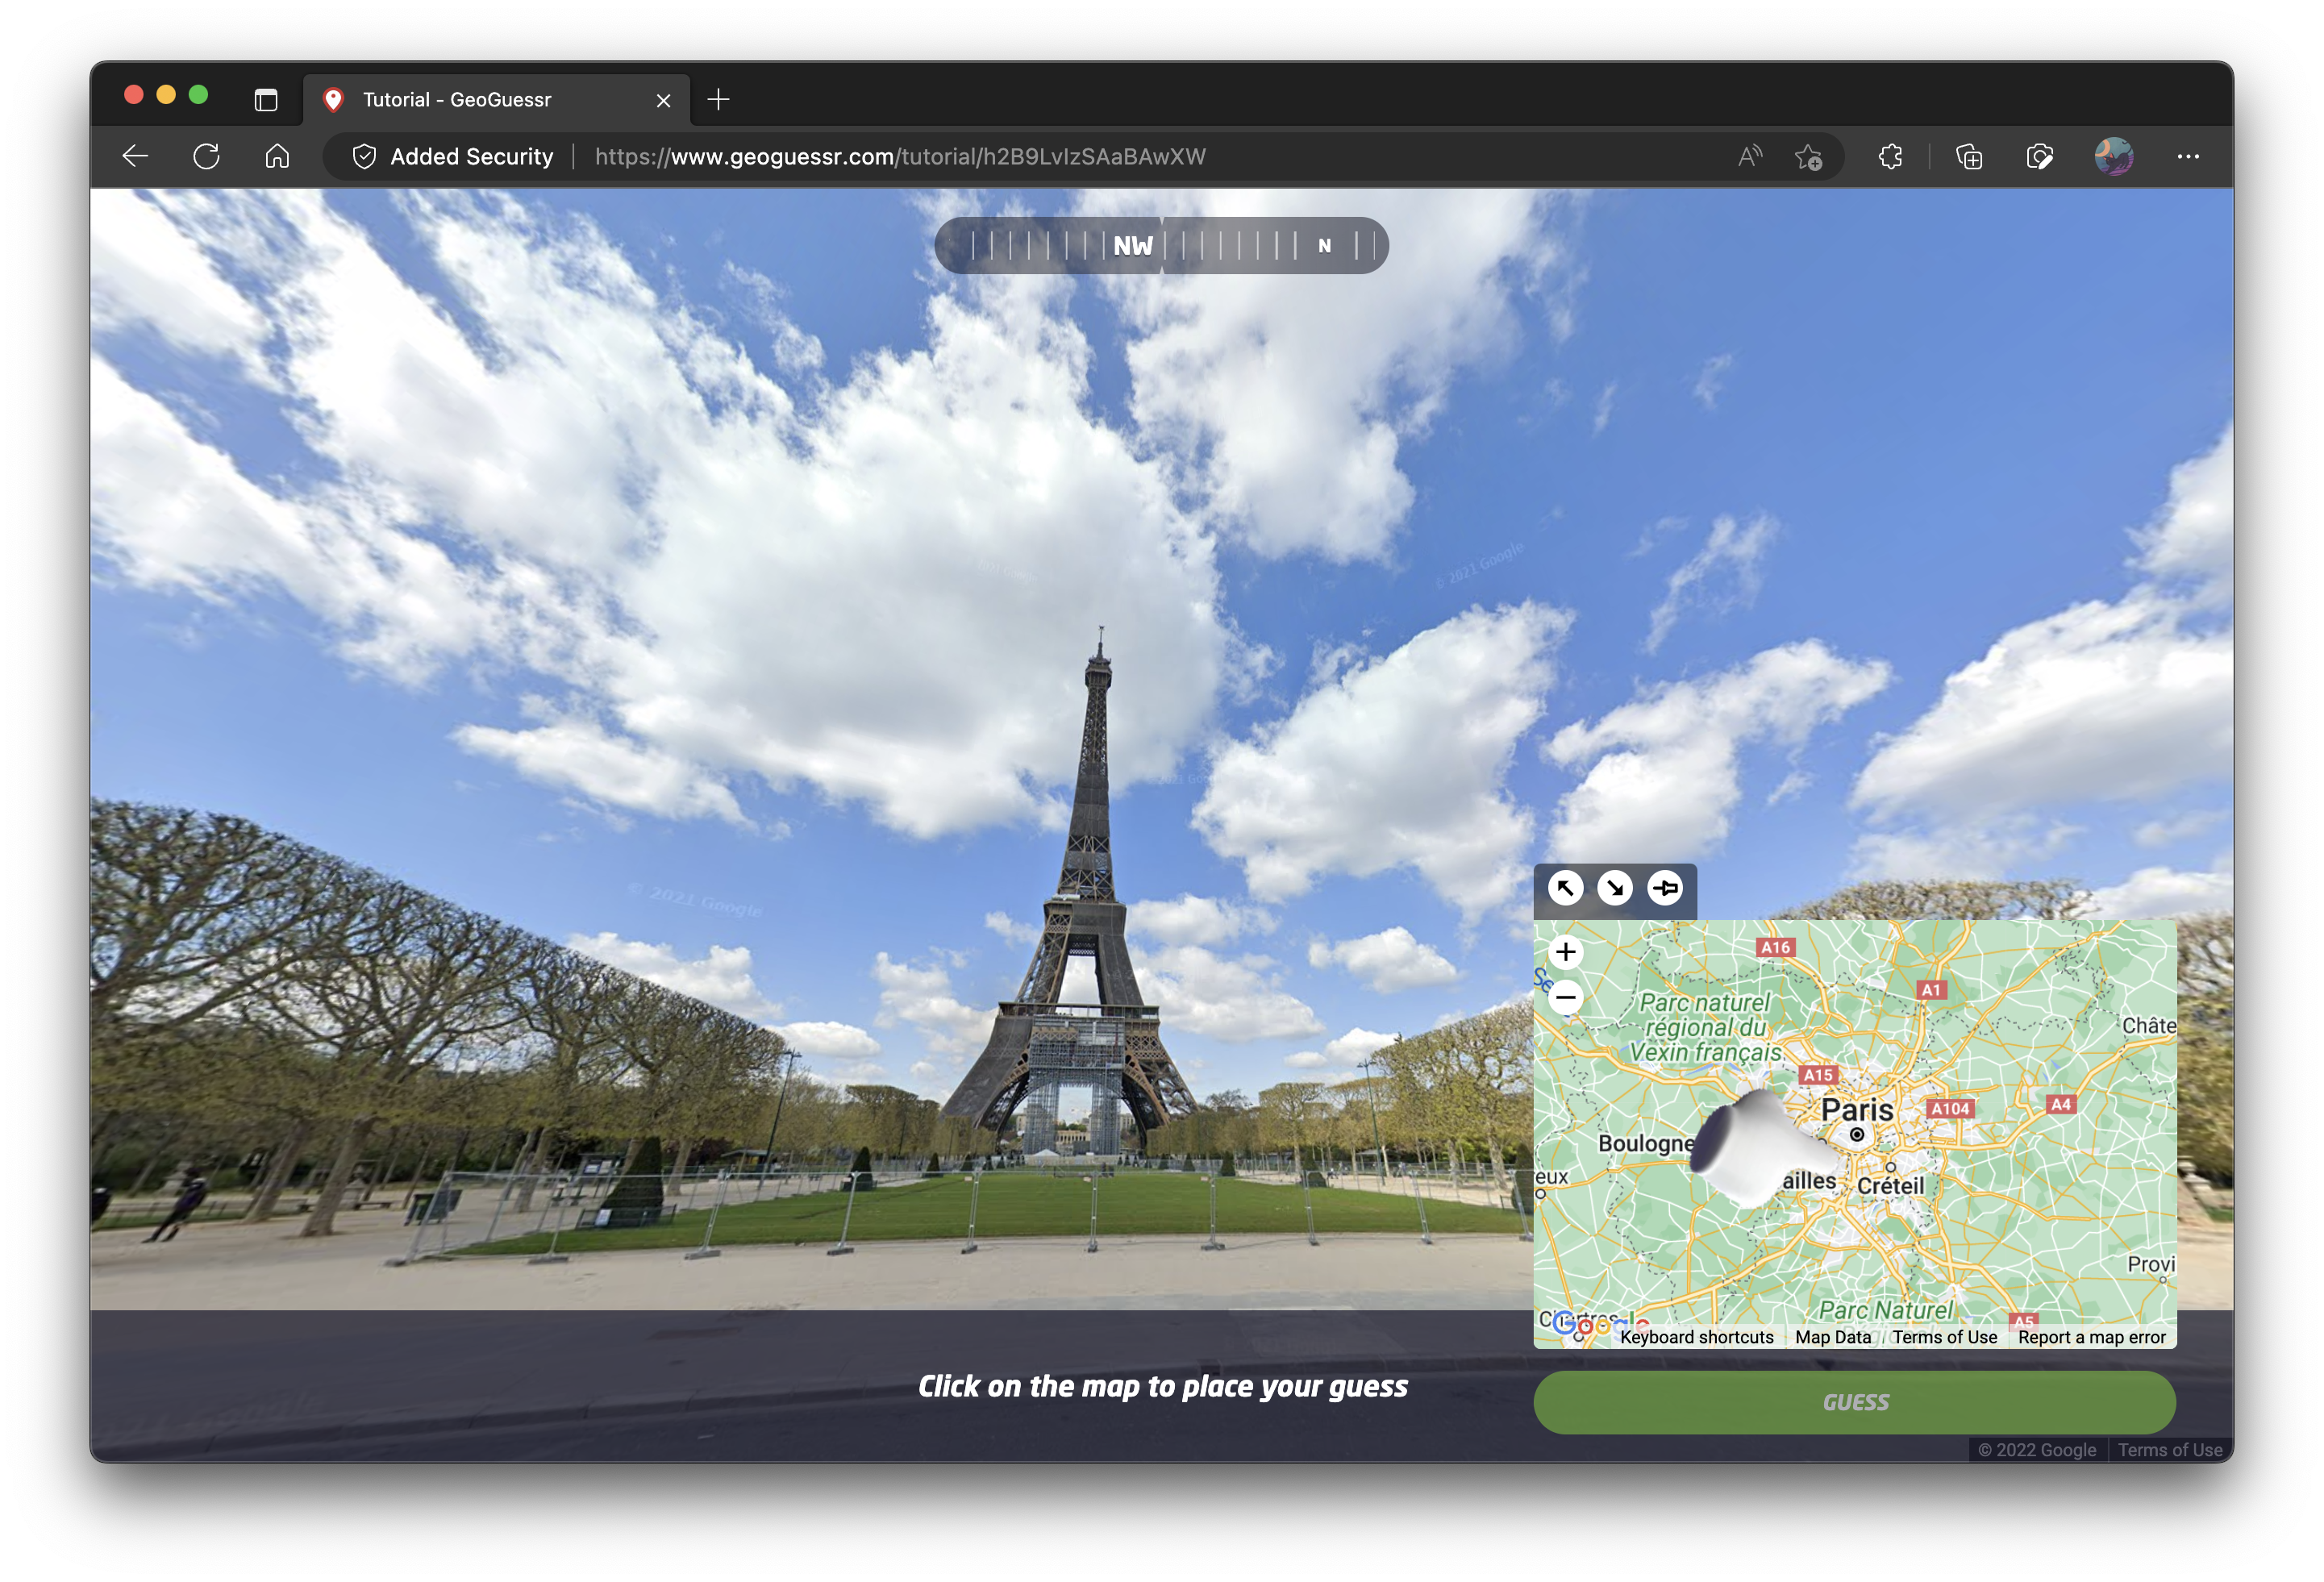Open a new browser tab
The height and width of the screenshot is (1582, 2324).
point(718,100)
